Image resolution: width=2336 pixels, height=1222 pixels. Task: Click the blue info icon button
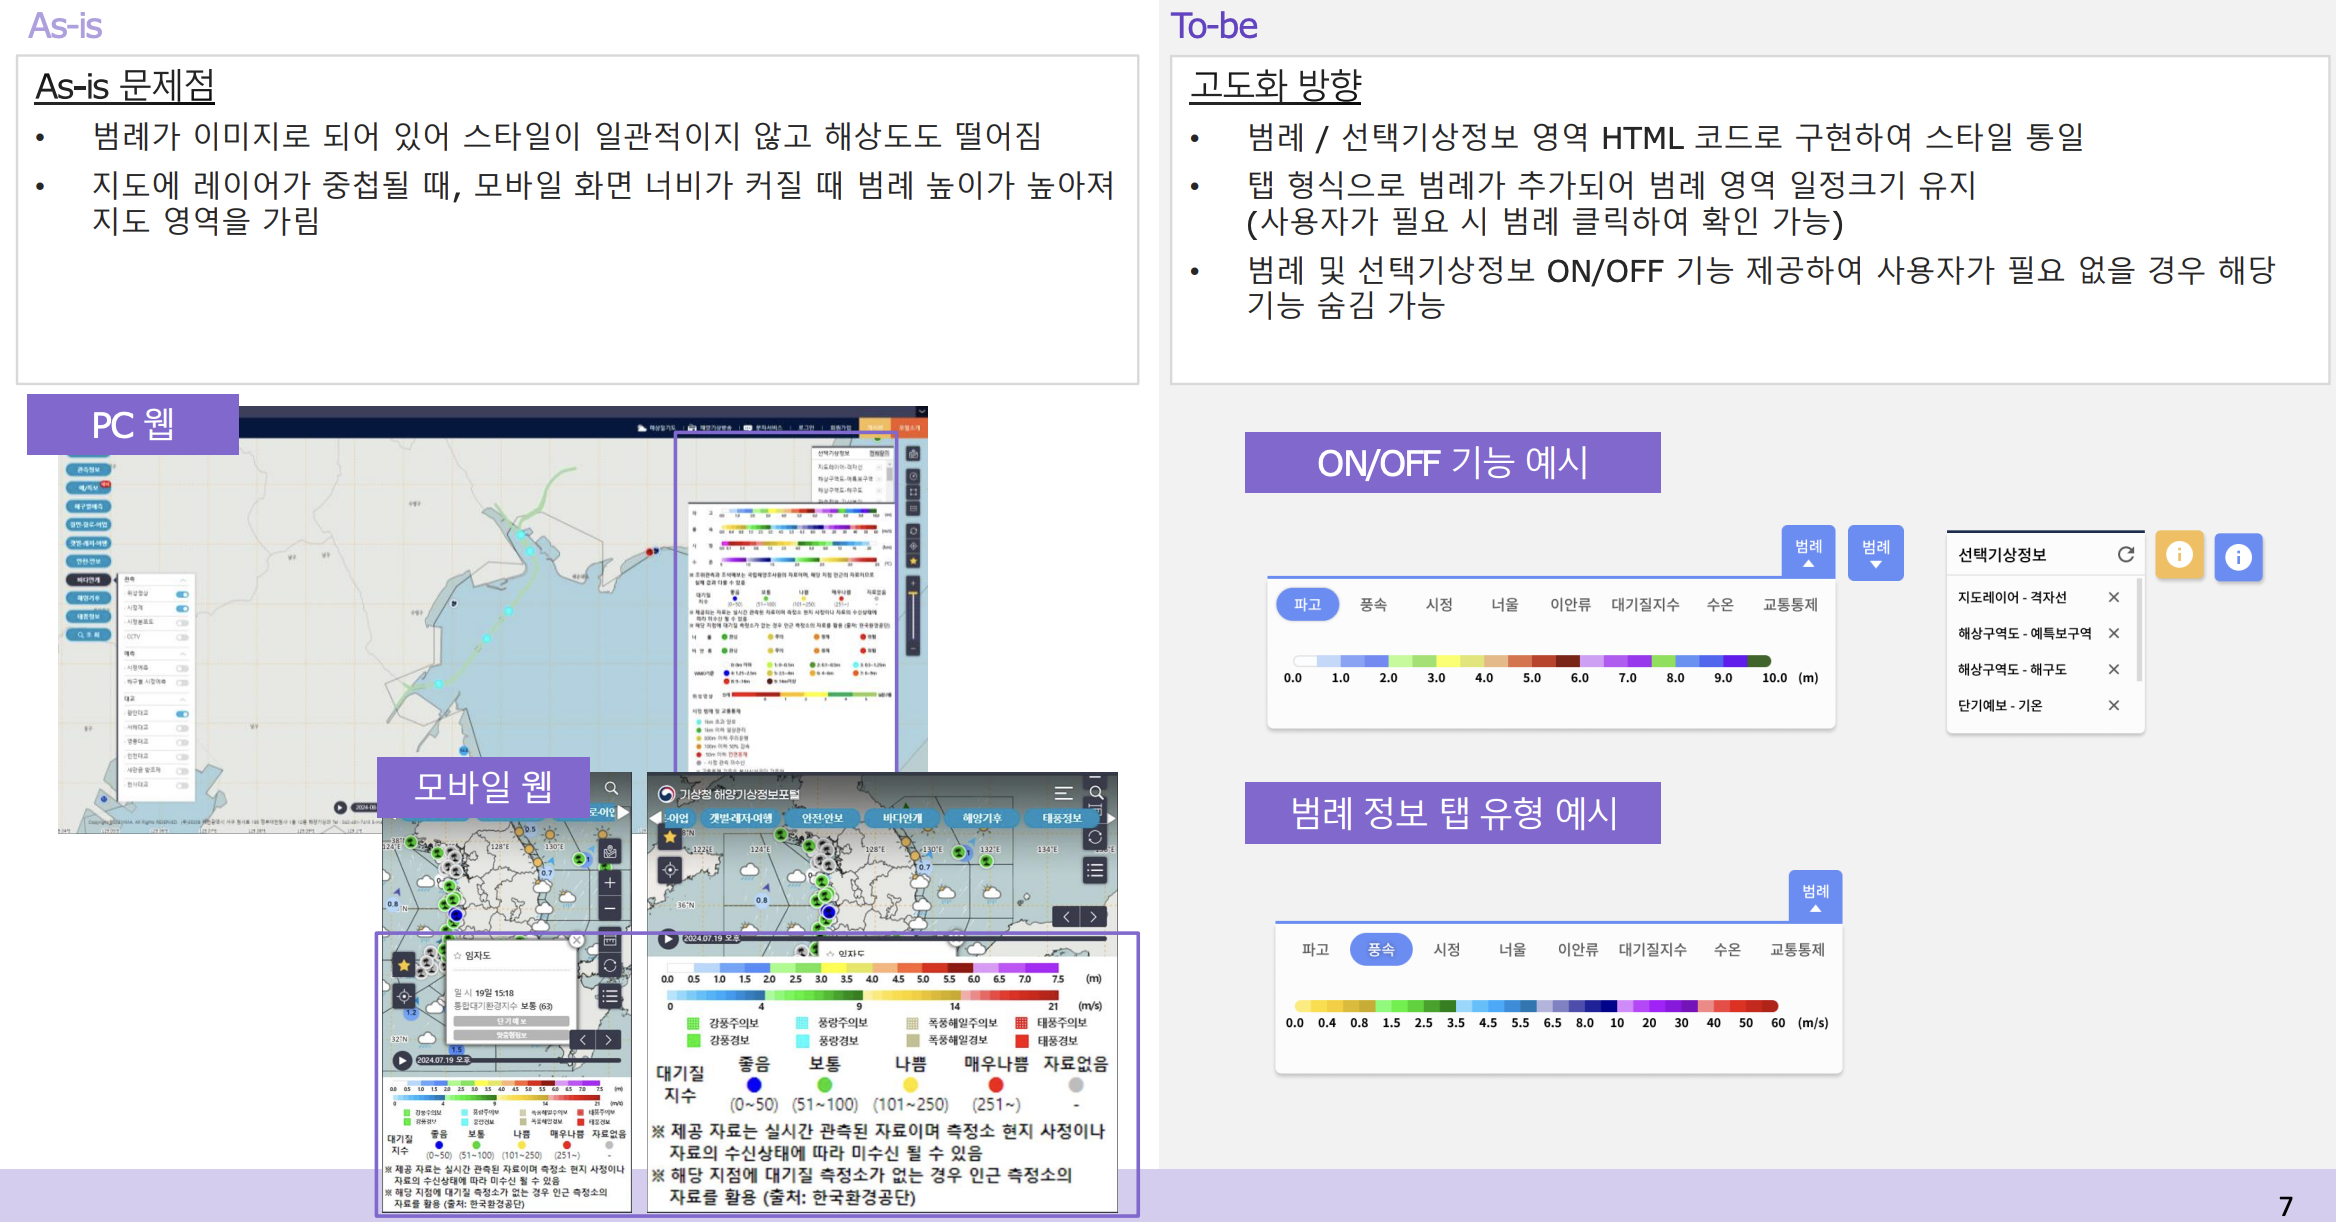pos(2238,557)
